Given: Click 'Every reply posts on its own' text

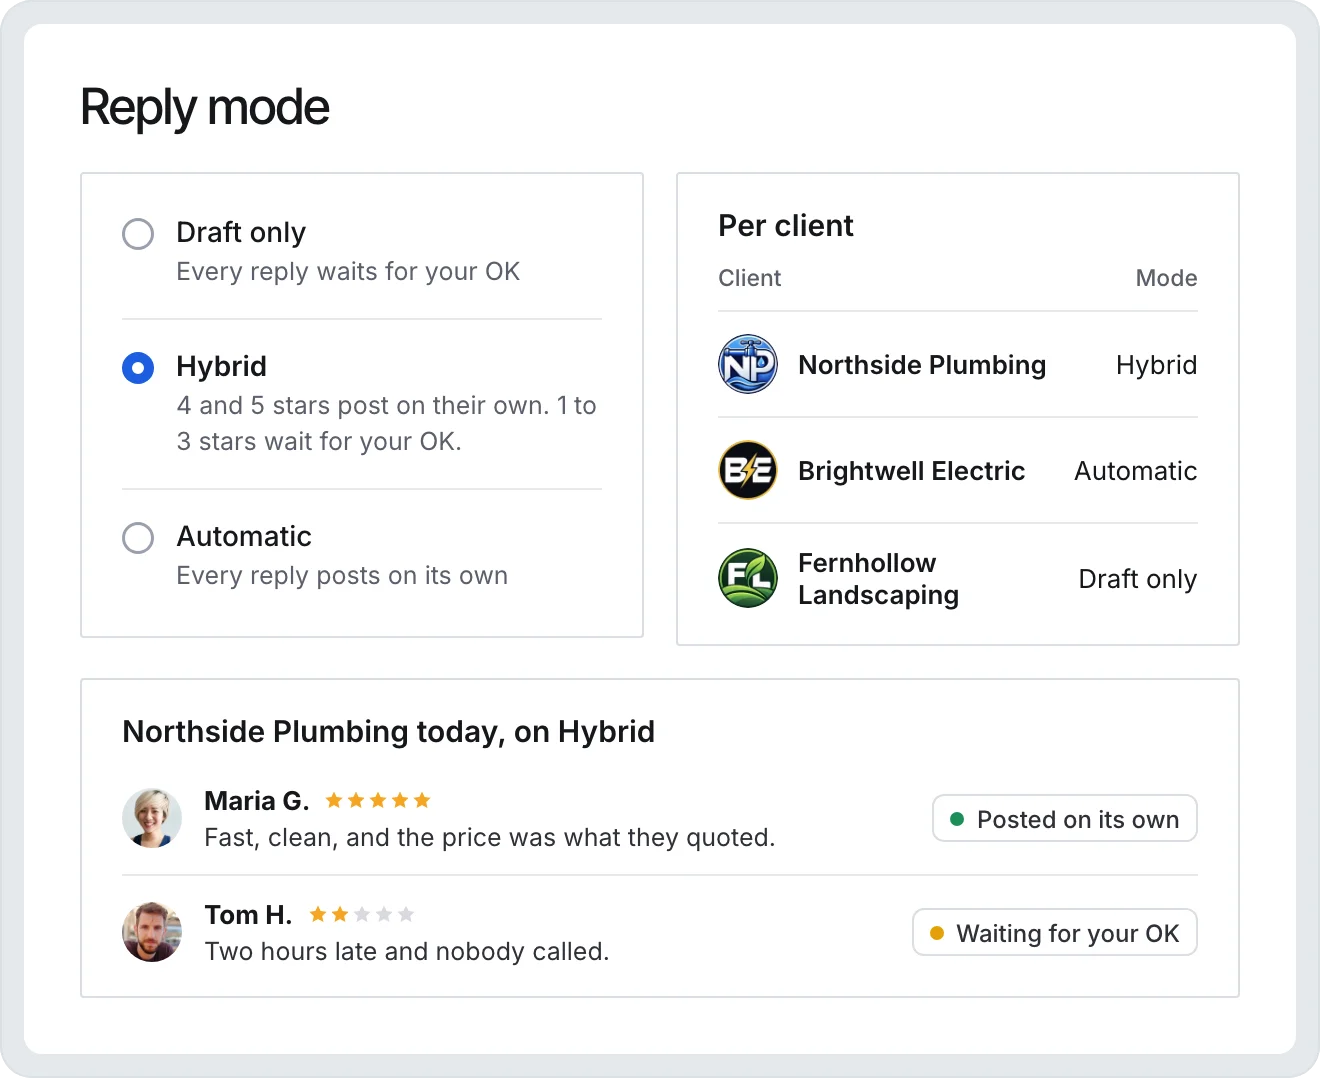Looking at the screenshot, I should (342, 576).
